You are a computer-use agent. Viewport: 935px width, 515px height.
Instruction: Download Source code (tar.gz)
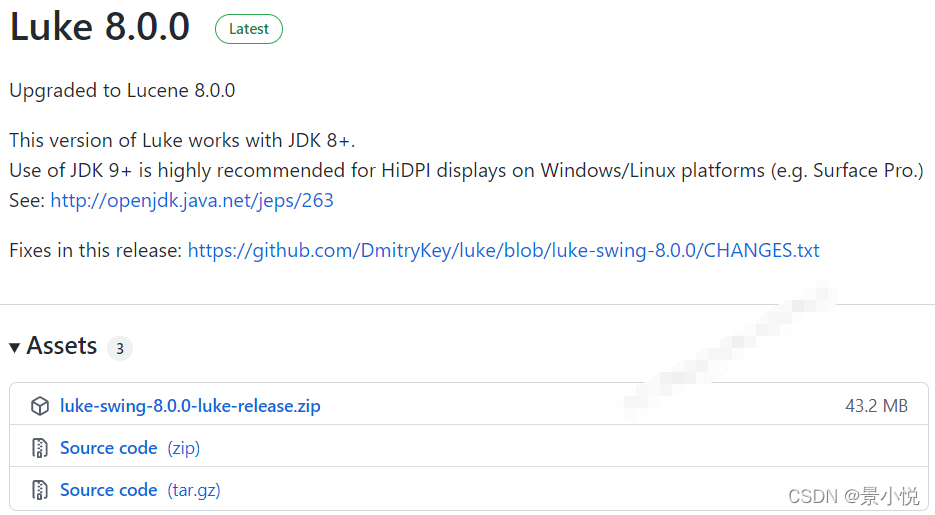[140, 490]
